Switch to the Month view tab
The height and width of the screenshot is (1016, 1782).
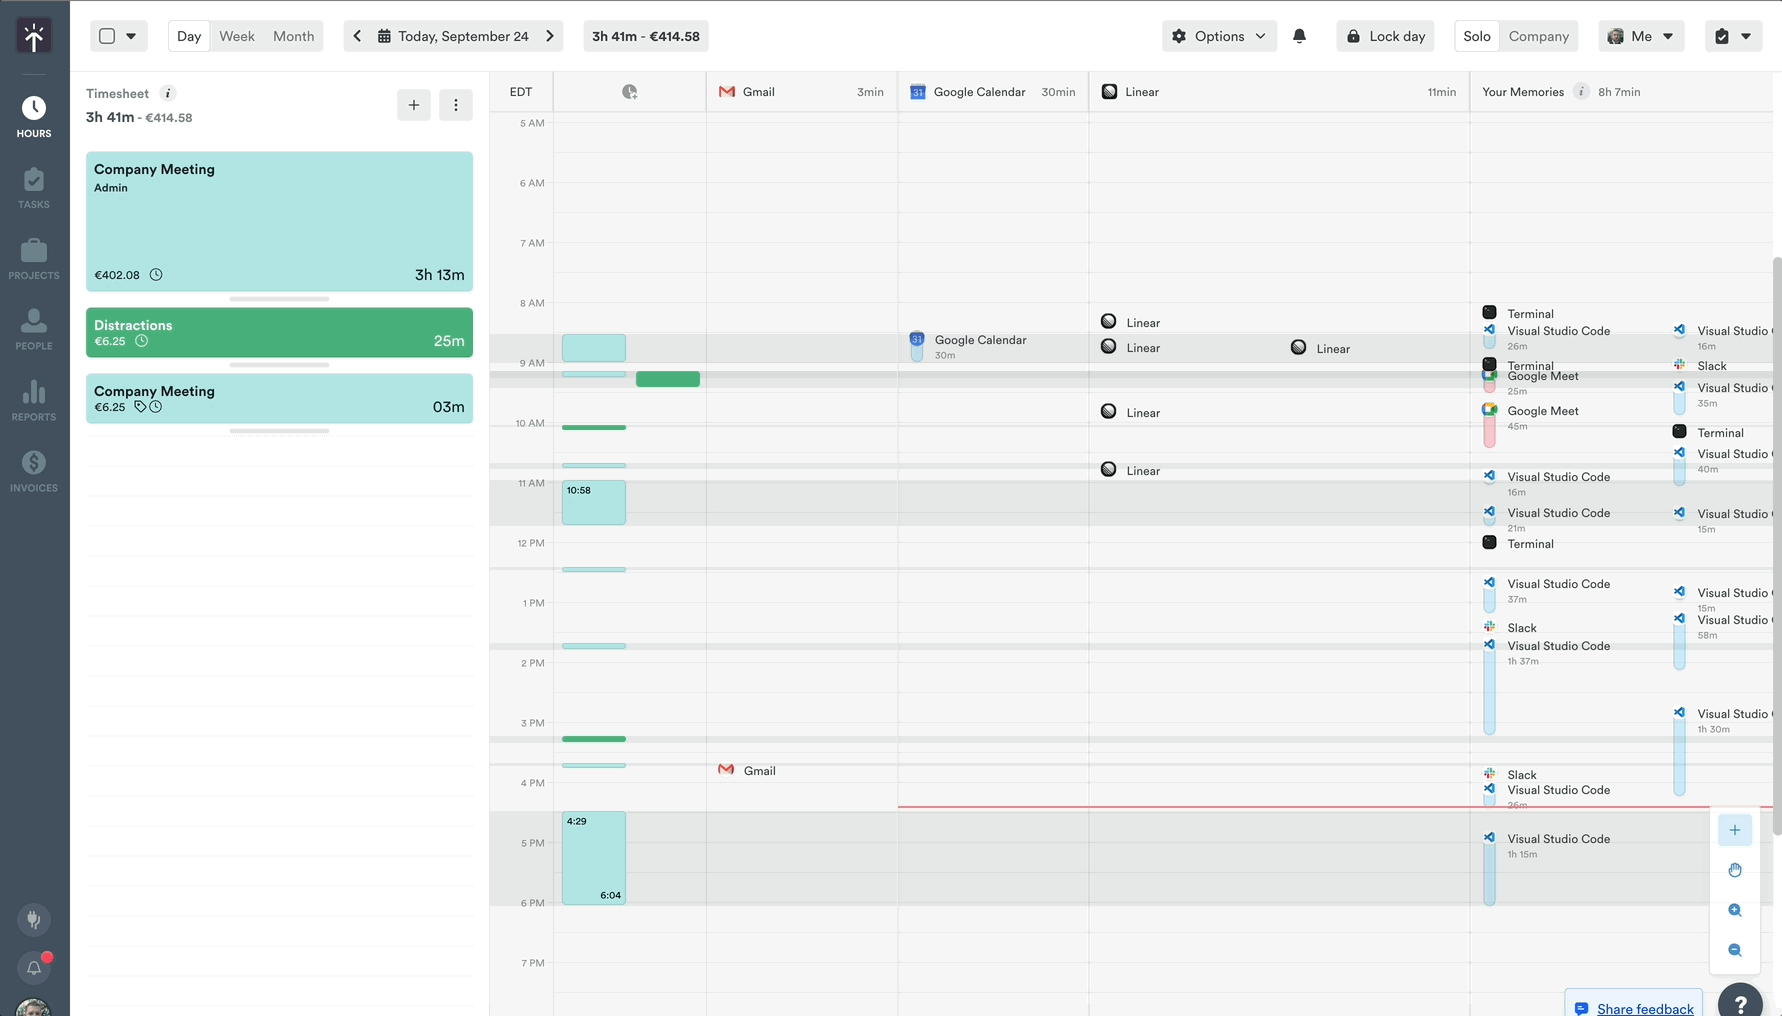tap(293, 36)
